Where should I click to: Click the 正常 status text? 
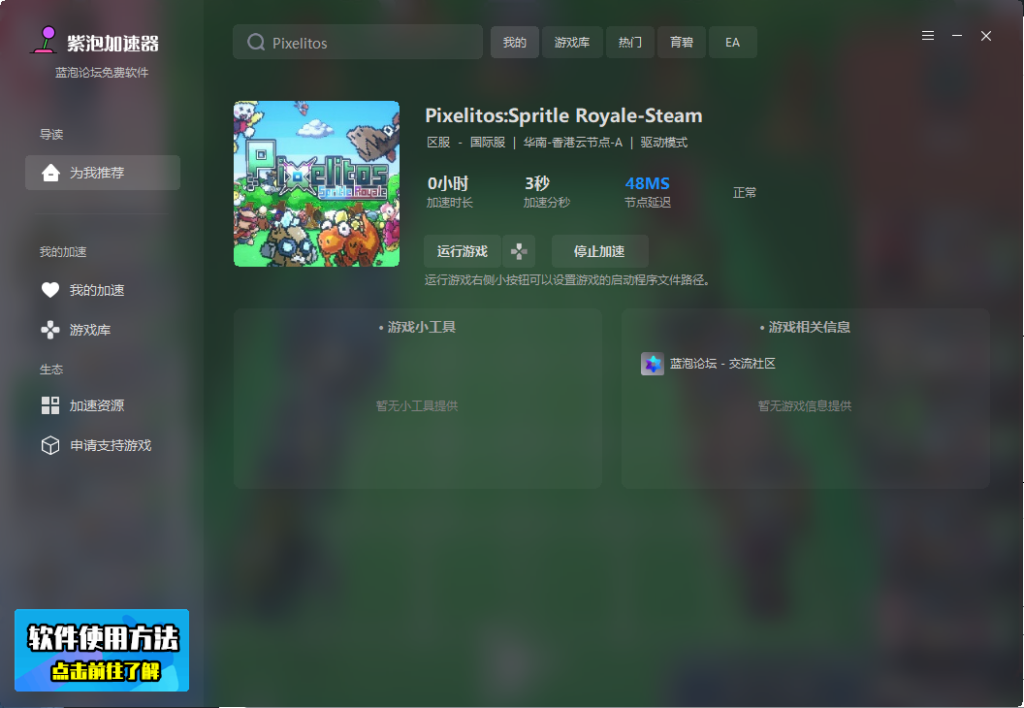(744, 193)
